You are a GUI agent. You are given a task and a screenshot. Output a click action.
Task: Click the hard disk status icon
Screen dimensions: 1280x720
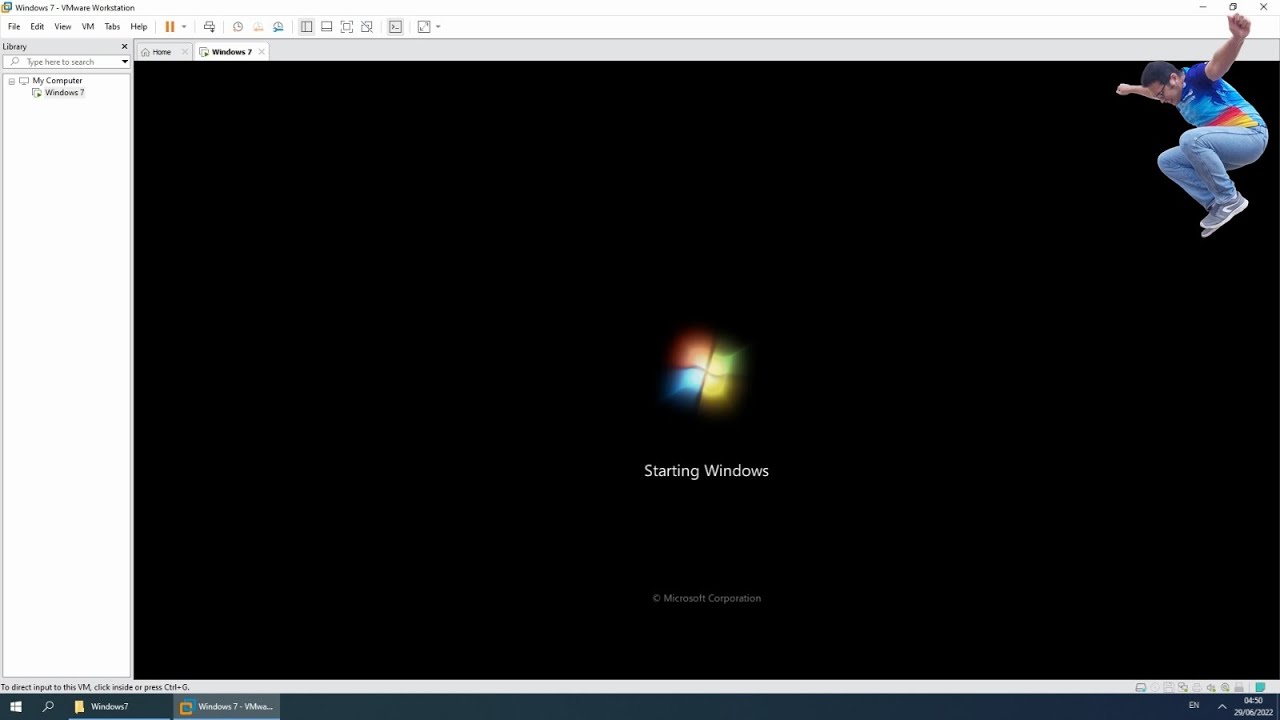(1141, 687)
